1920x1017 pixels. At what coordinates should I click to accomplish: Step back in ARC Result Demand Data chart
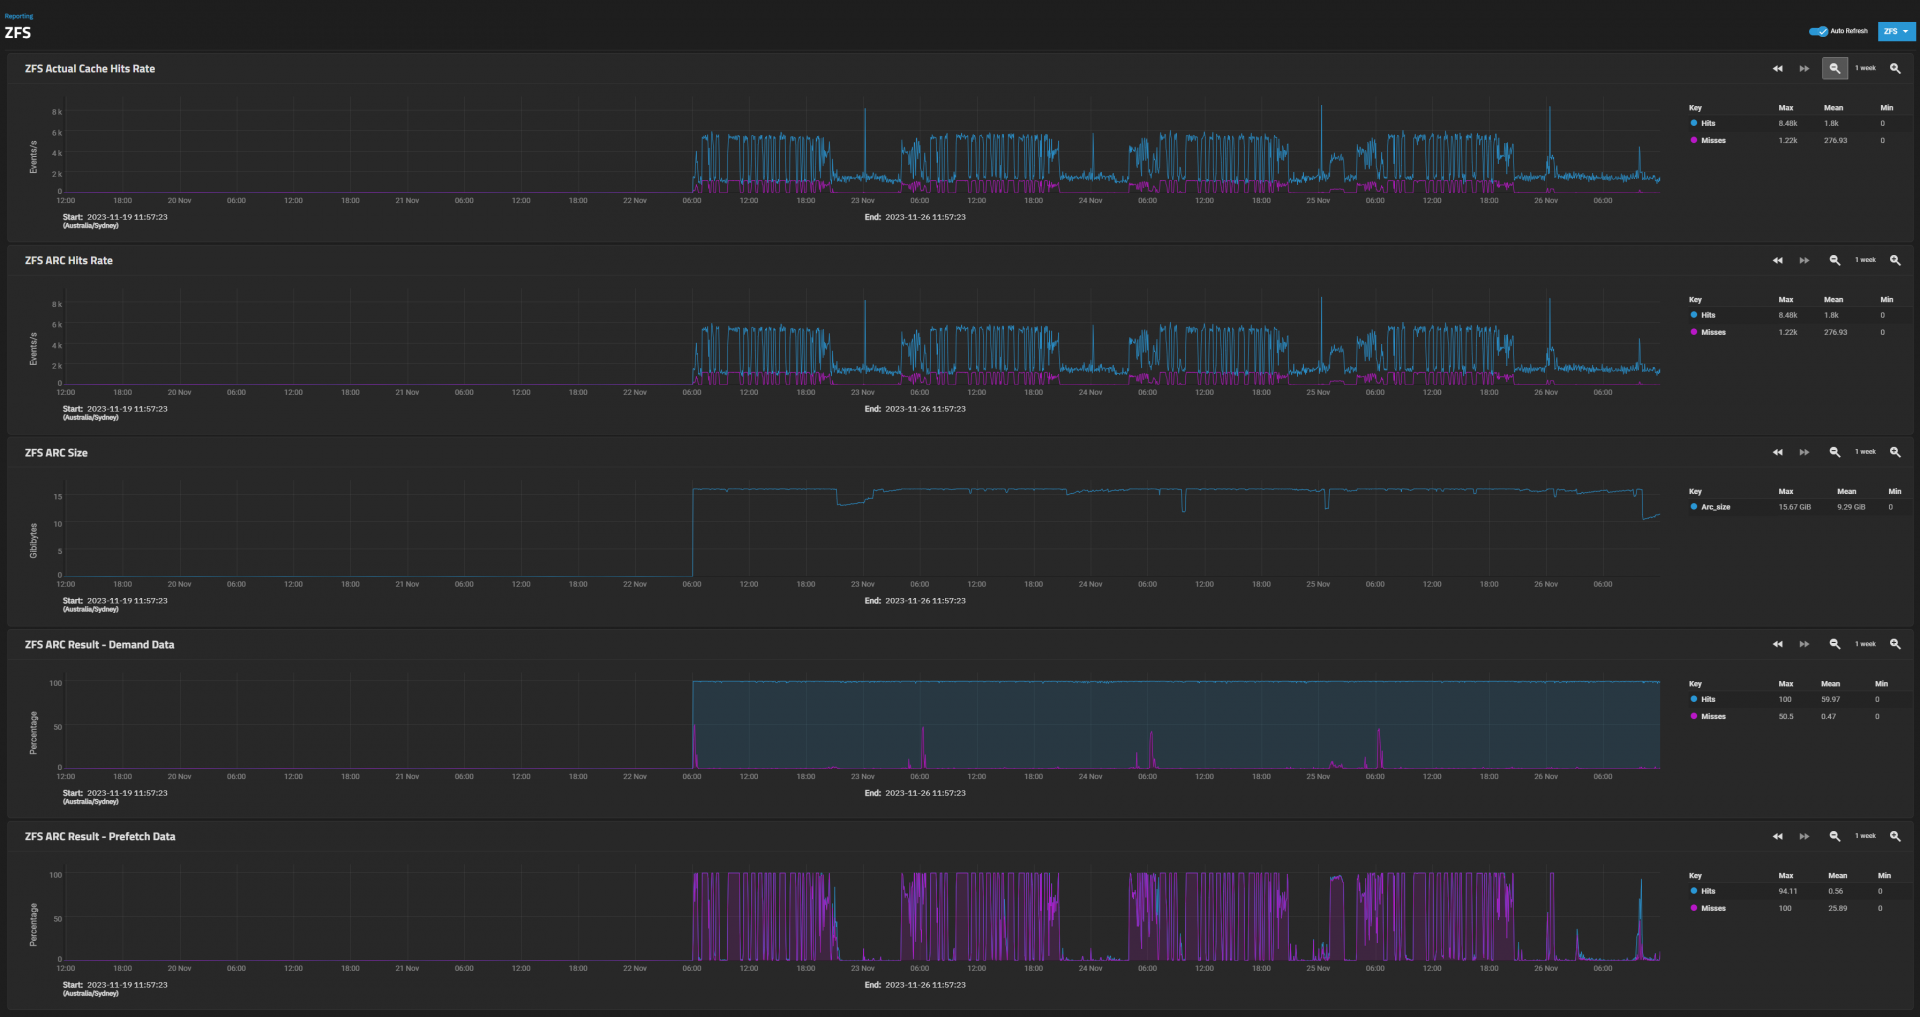1777,645
